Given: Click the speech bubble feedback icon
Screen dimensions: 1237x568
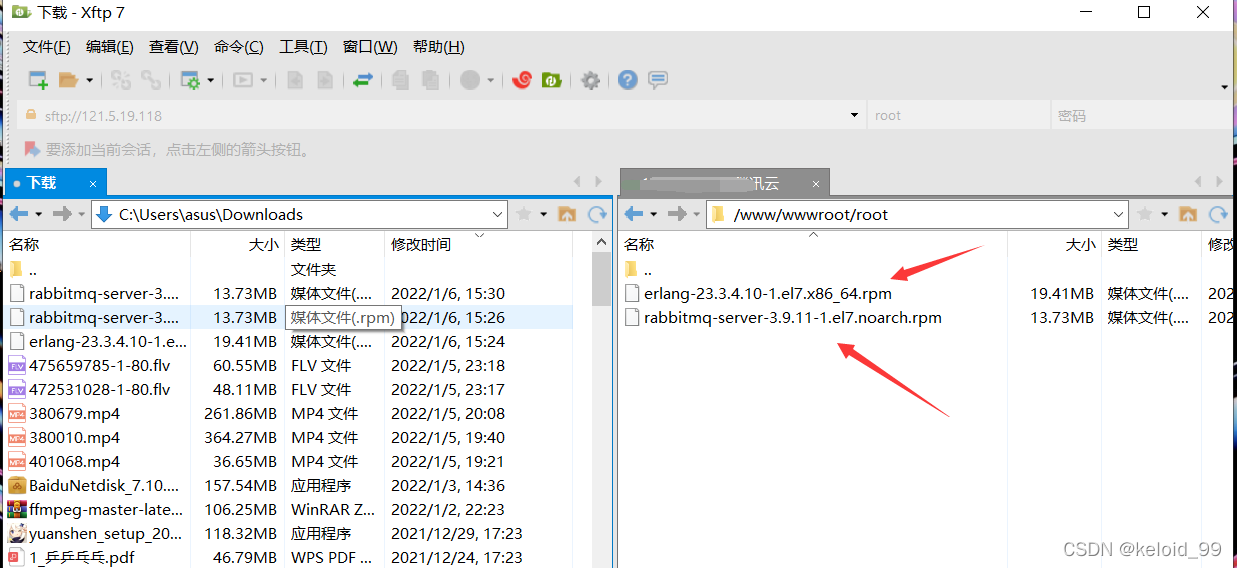Looking at the screenshot, I should (657, 80).
